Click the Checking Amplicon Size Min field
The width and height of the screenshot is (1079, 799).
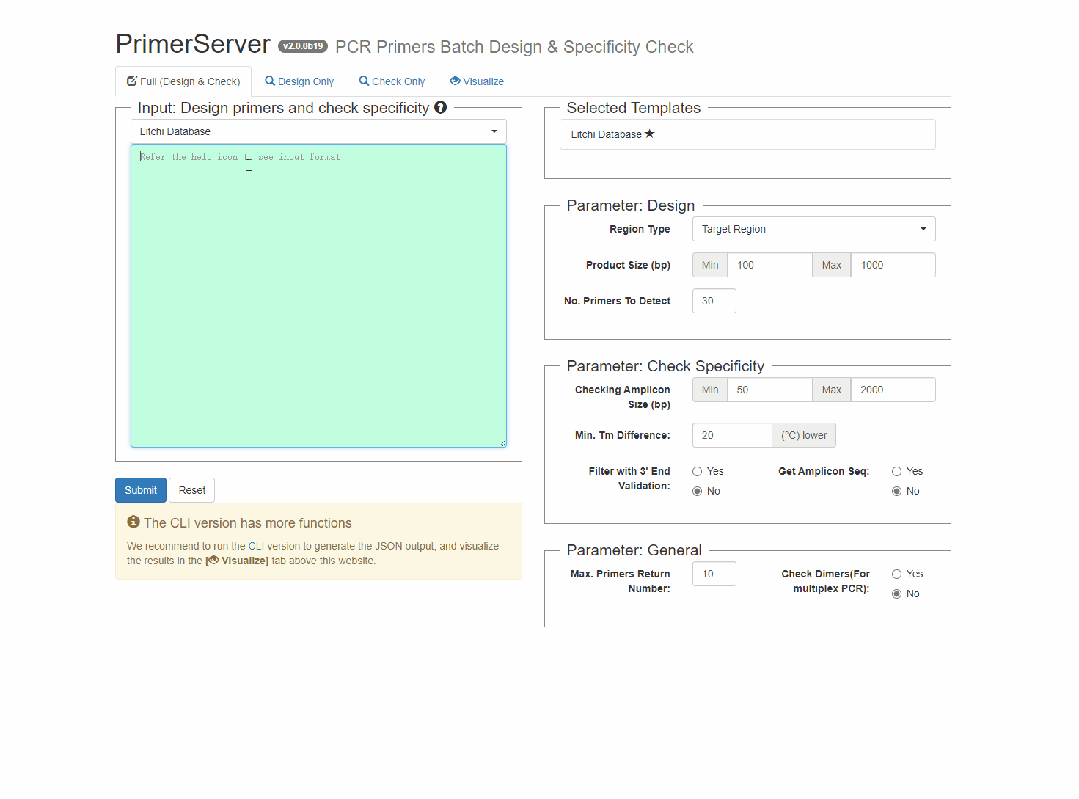(769, 390)
